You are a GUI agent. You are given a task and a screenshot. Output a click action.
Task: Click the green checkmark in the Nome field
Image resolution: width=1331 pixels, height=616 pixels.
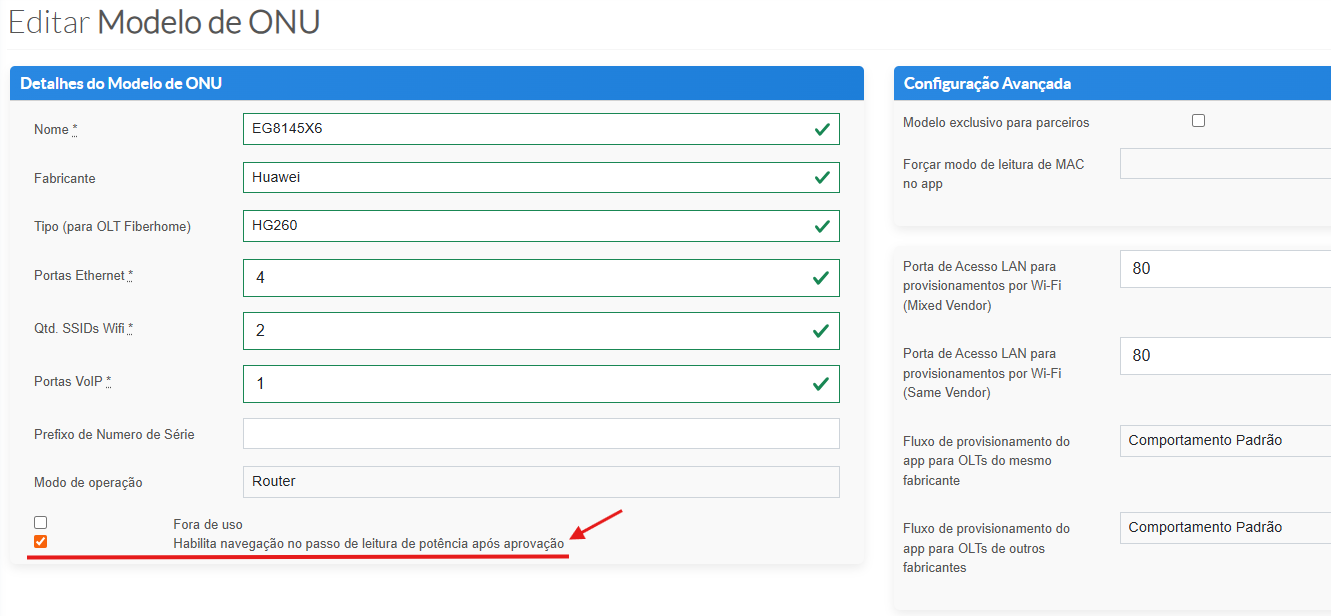pyautogui.click(x=822, y=129)
